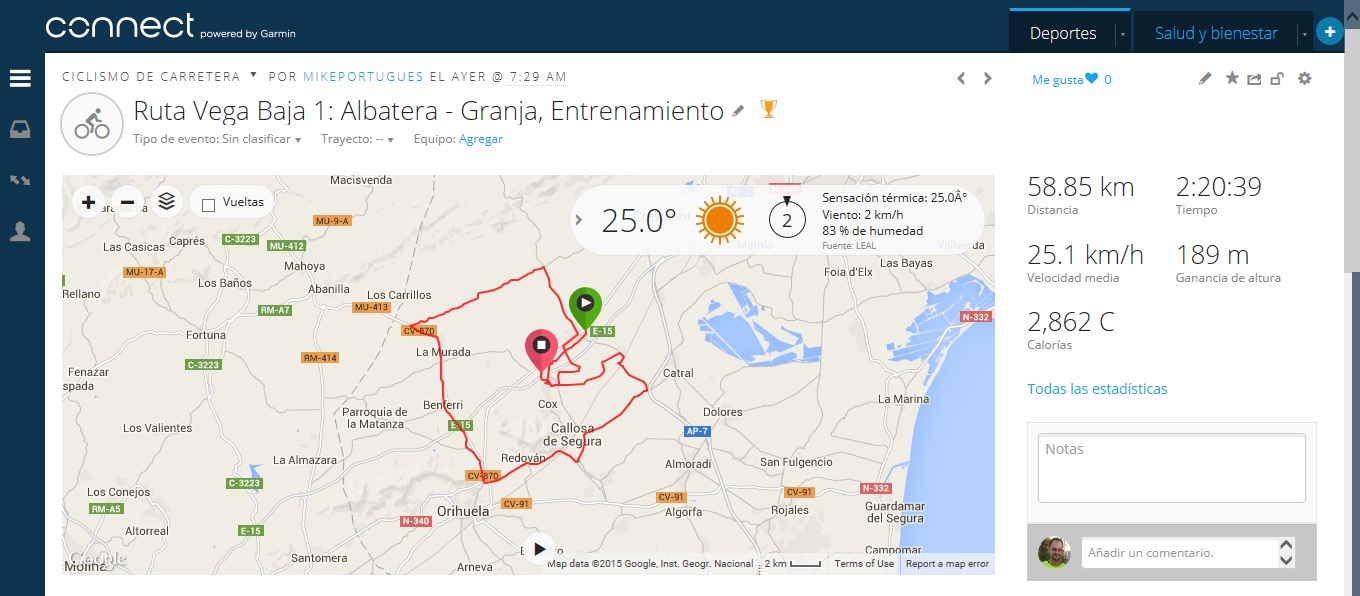
Task: Click the share export icon
Action: coord(1254,78)
